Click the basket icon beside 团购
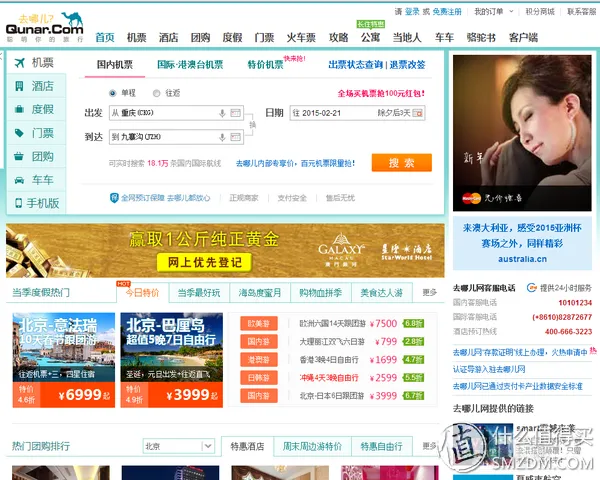The width and height of the screenshot is (600, 480). (19, 156)
